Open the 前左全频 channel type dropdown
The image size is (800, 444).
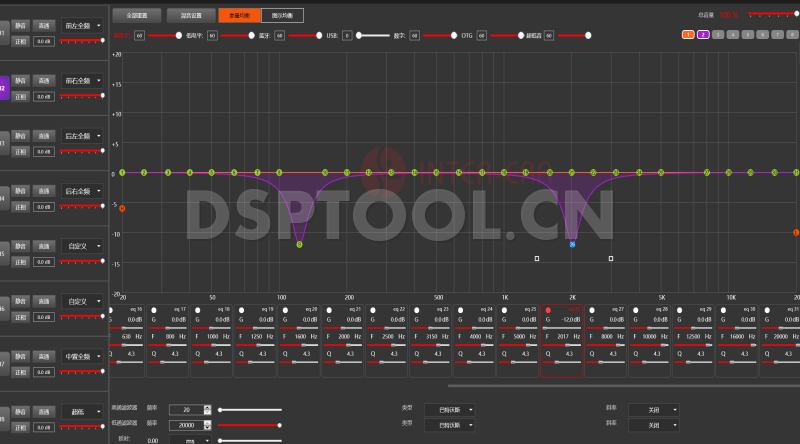pos(81,24)
